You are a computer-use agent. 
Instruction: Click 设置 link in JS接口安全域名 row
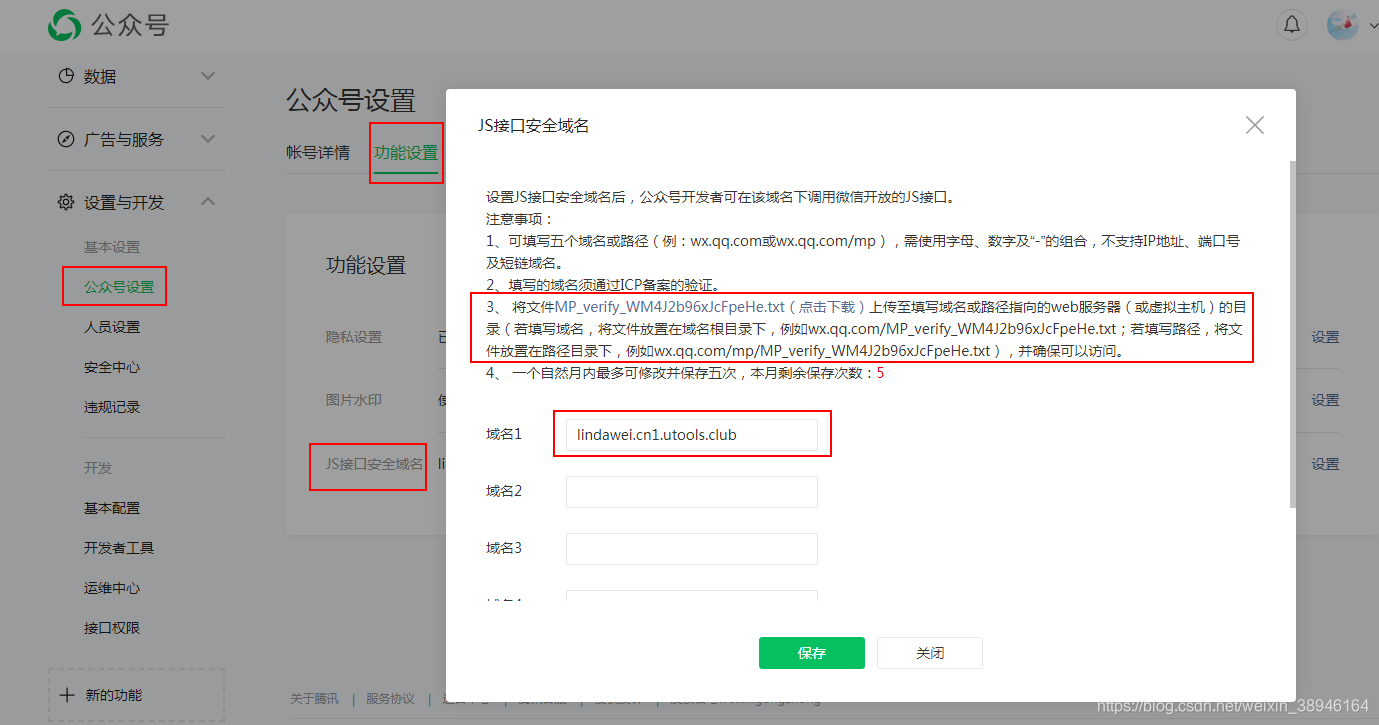(1325, 464)
